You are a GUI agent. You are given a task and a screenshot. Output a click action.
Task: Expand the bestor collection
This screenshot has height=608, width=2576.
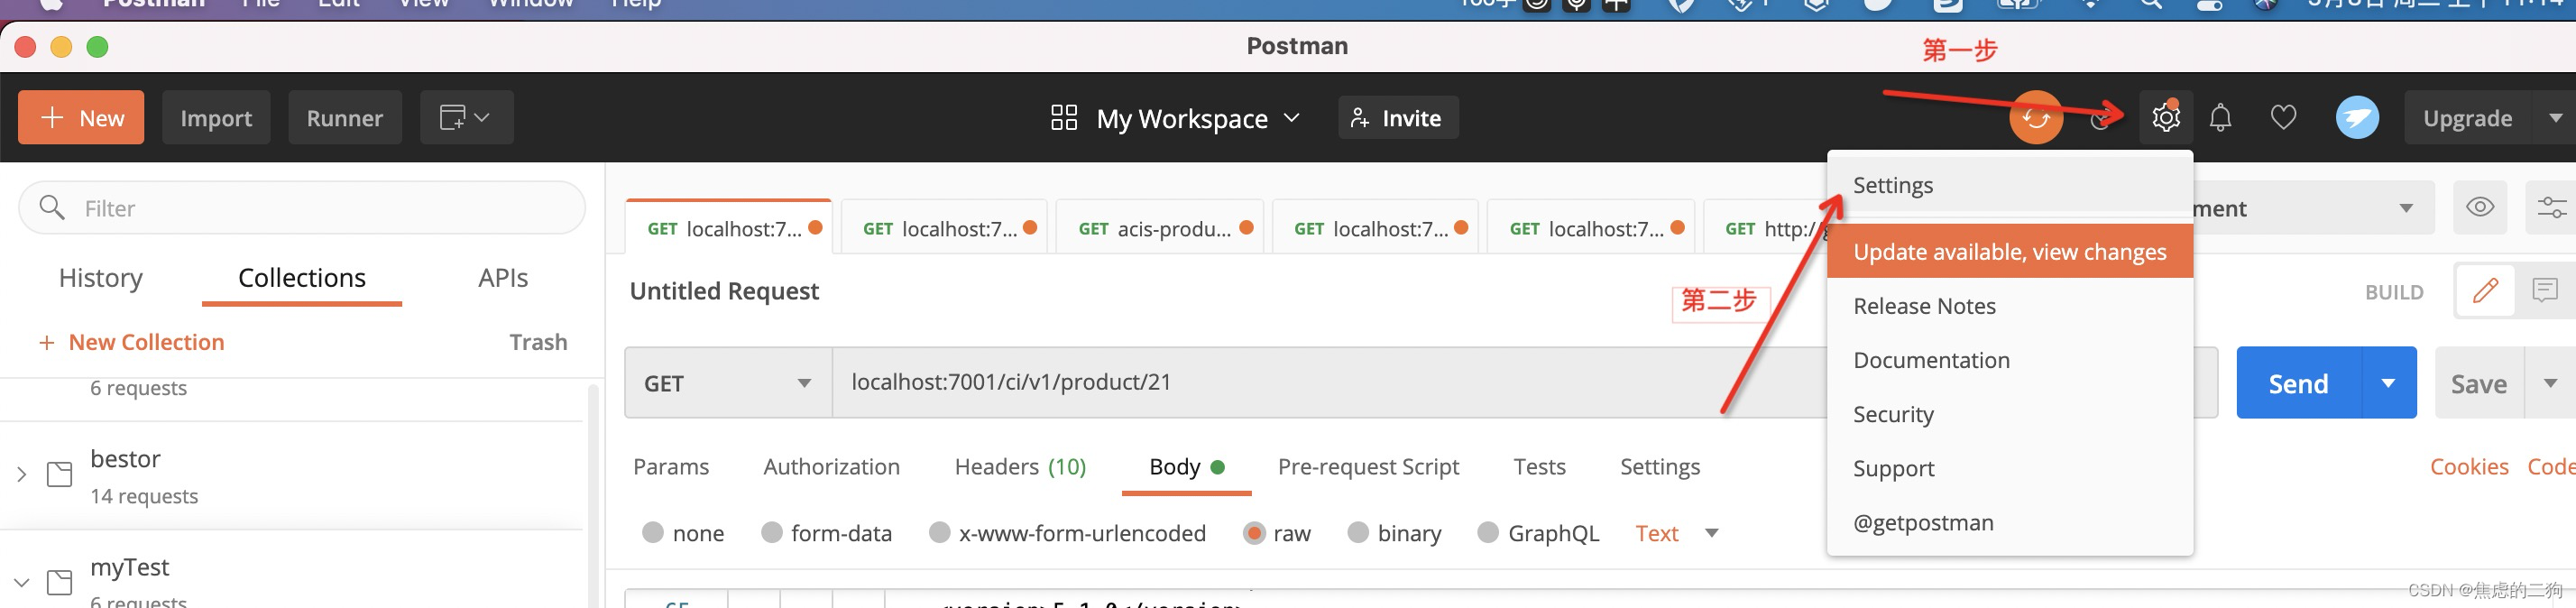(x=21, y=474)
